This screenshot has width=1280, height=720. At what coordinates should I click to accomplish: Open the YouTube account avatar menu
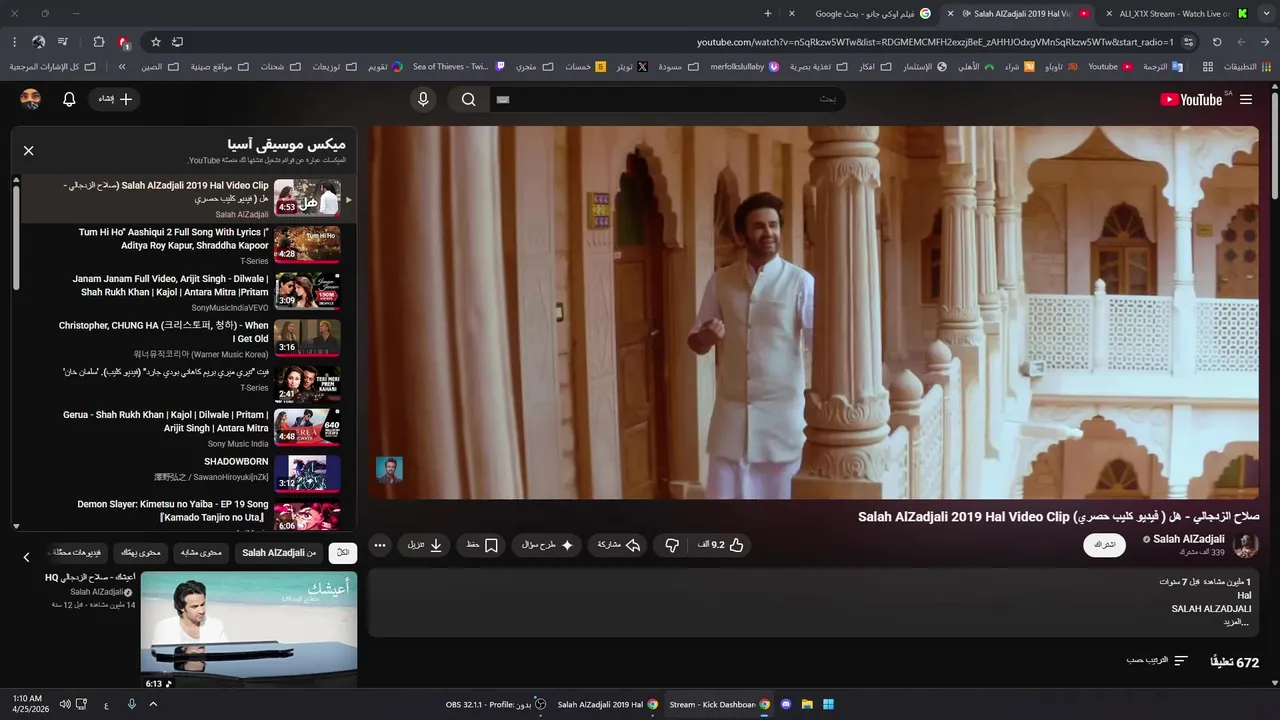coord(31,99)
